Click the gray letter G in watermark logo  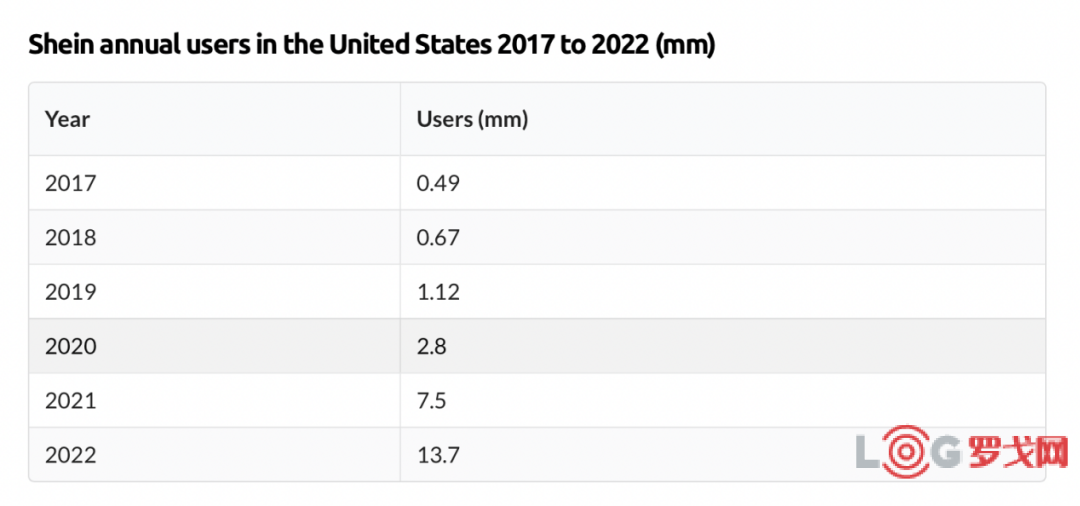945,452
